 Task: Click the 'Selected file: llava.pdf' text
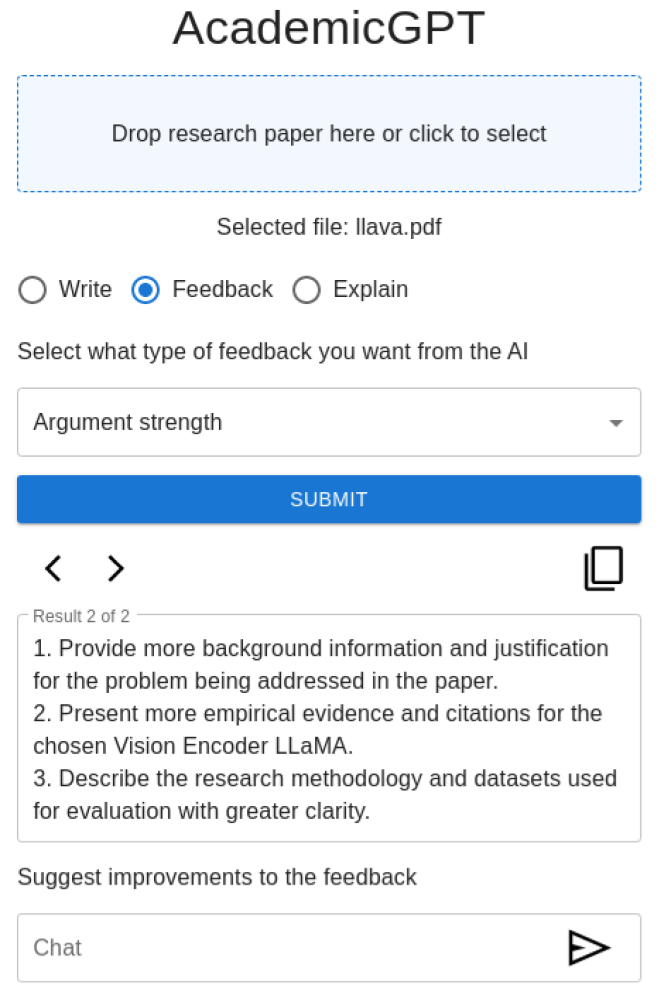[329, 227]
